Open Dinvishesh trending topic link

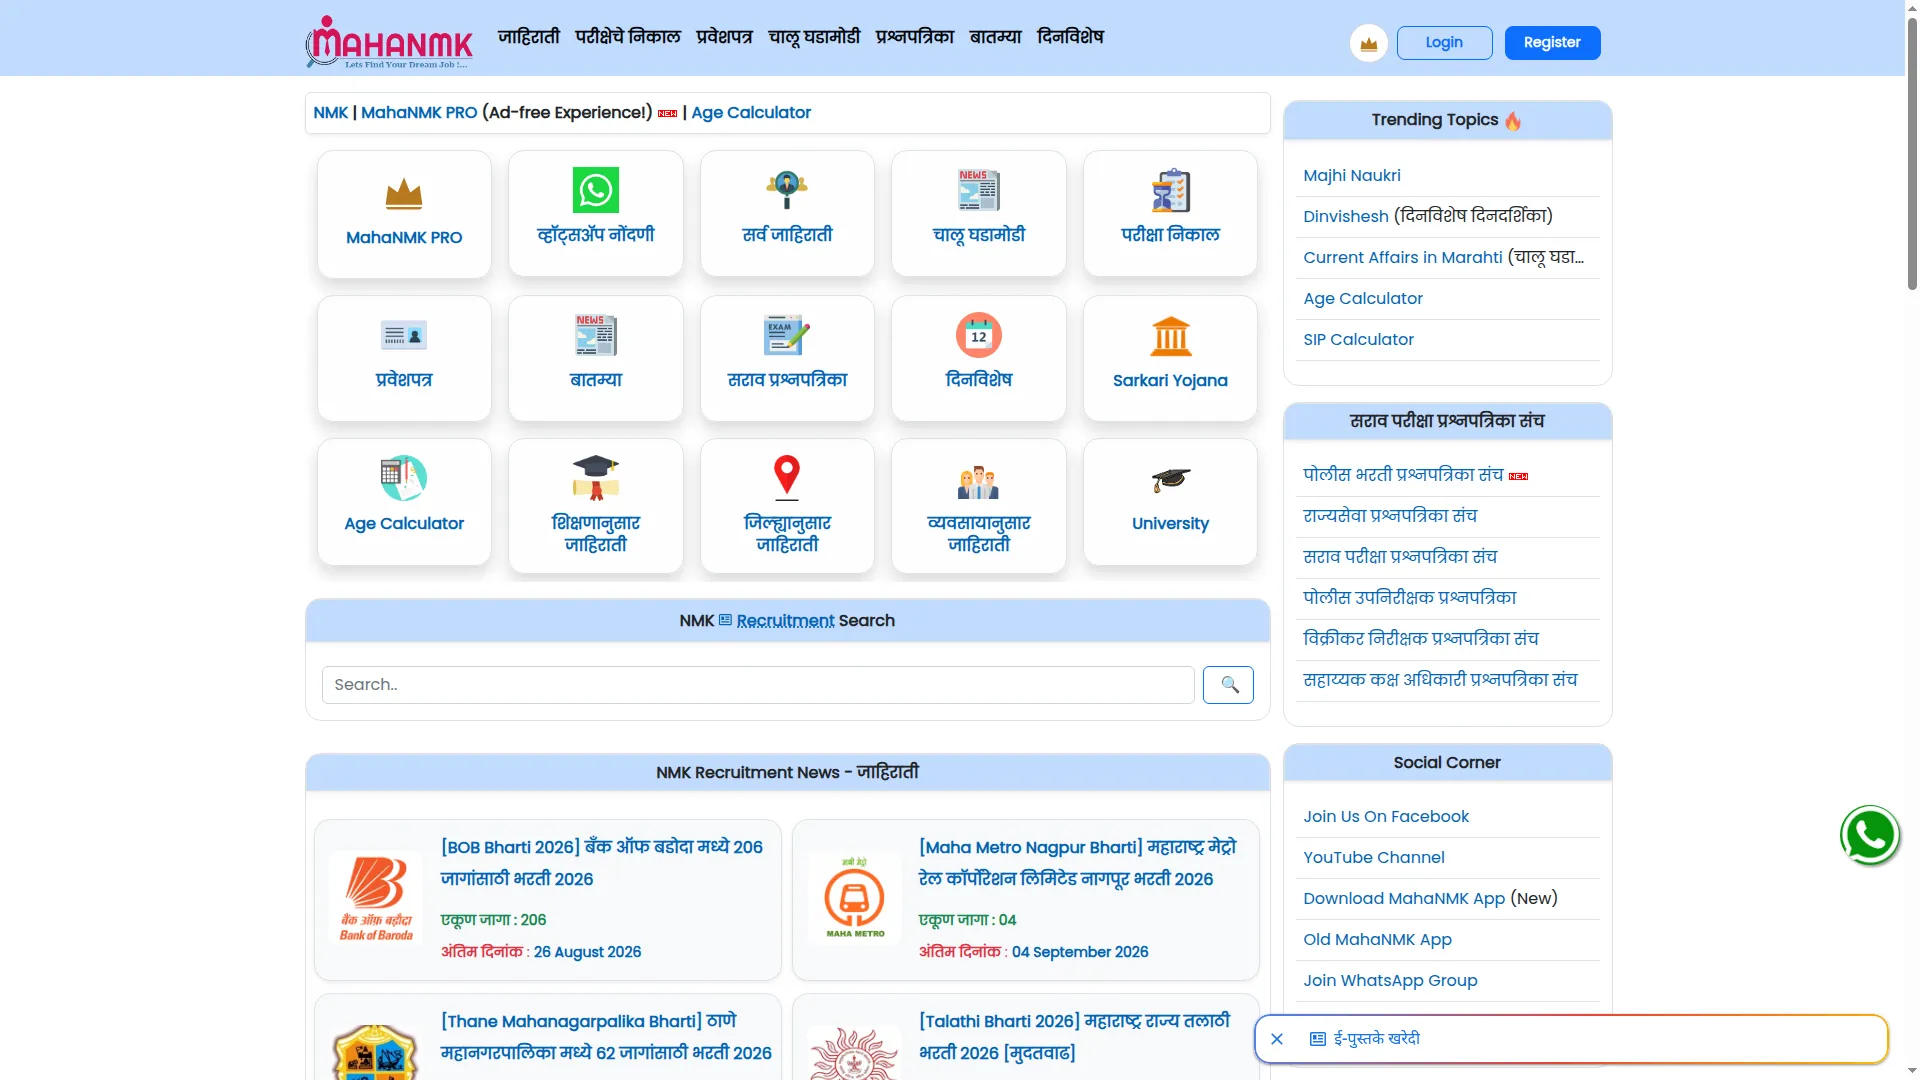tap(1346, 217)
